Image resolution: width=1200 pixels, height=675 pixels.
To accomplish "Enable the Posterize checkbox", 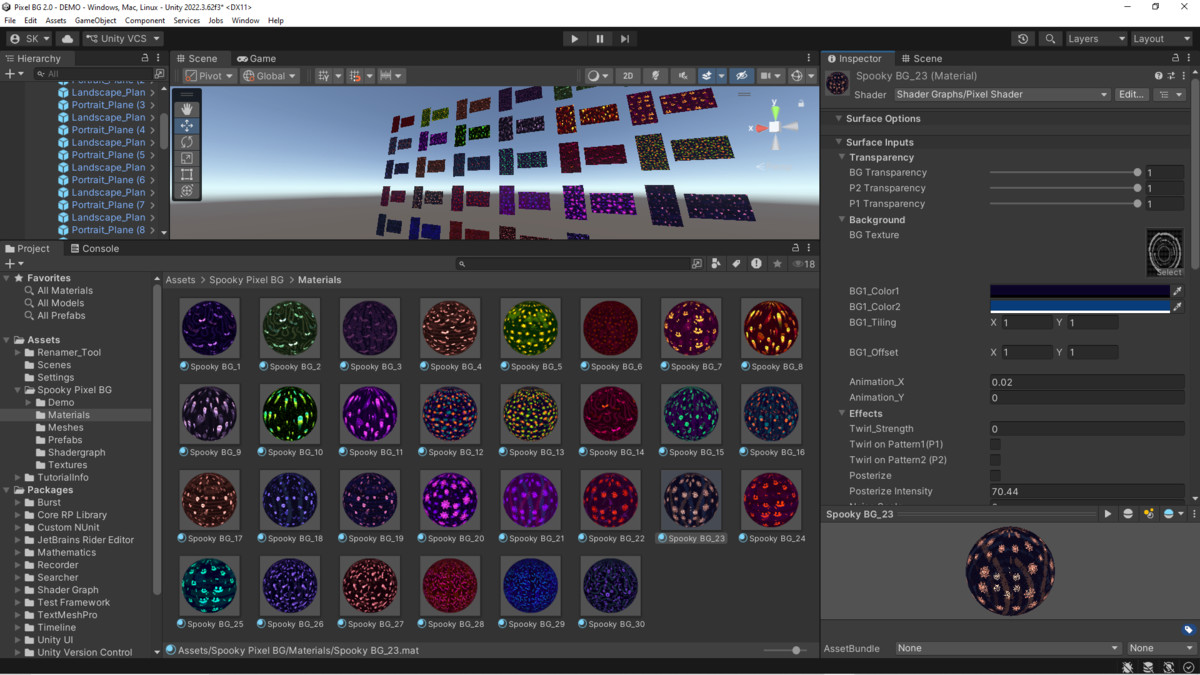I will tap(995, 476).
